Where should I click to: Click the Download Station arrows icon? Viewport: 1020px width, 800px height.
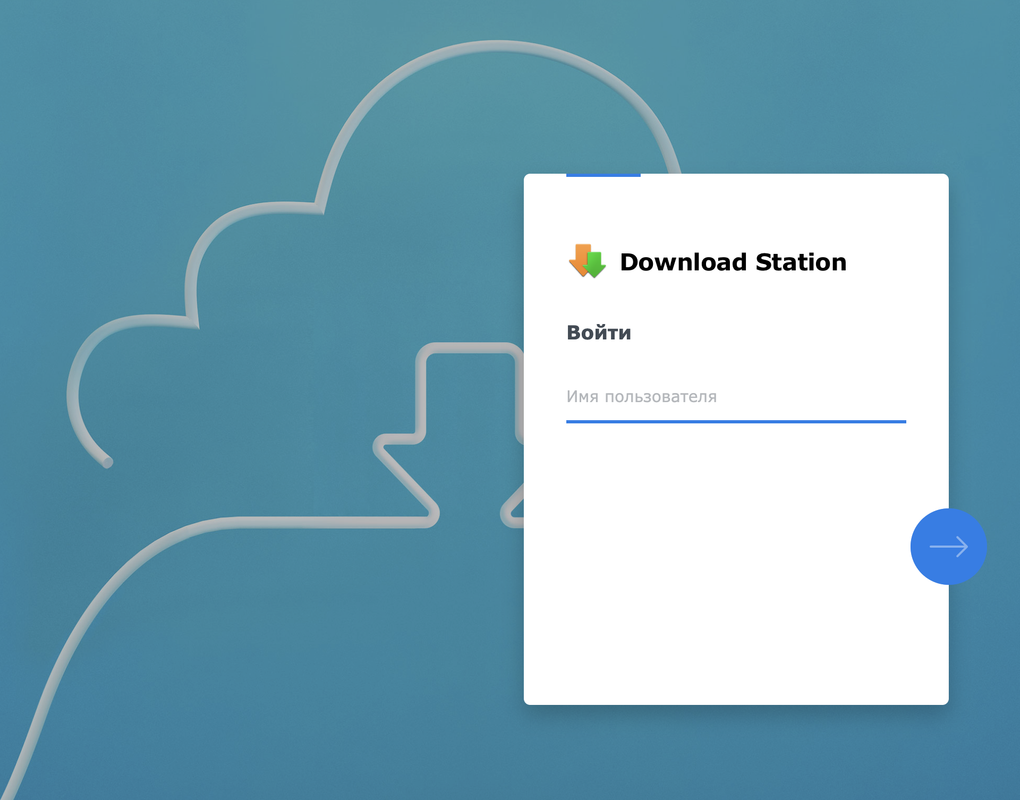click(587, 261)
